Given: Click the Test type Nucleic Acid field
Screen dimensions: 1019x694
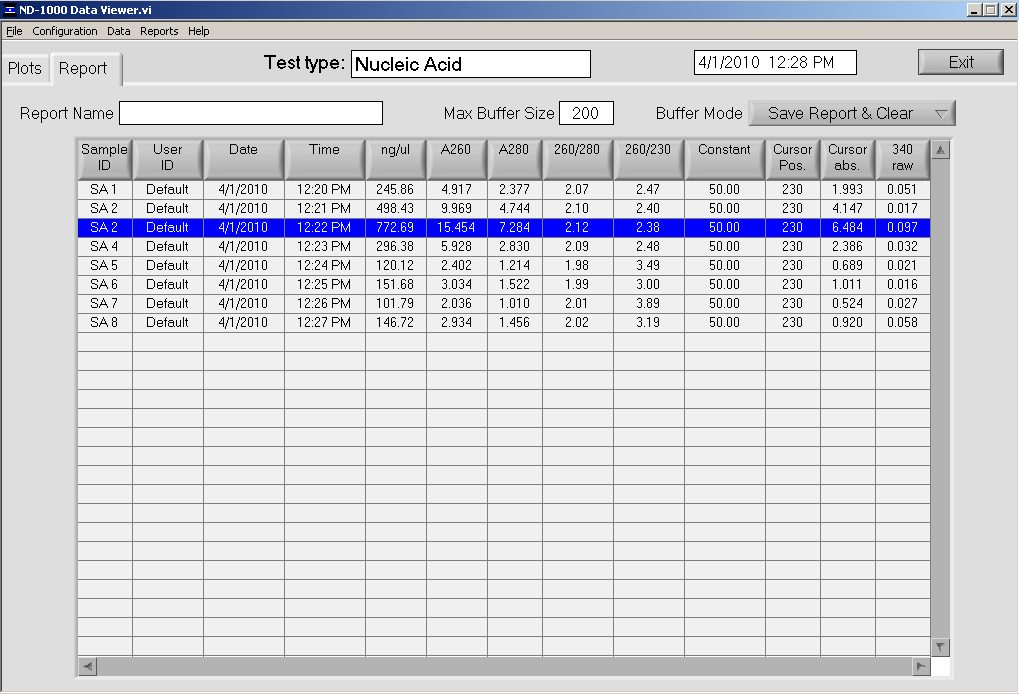Looking at the screenshot, I should [x=471, y=64].
